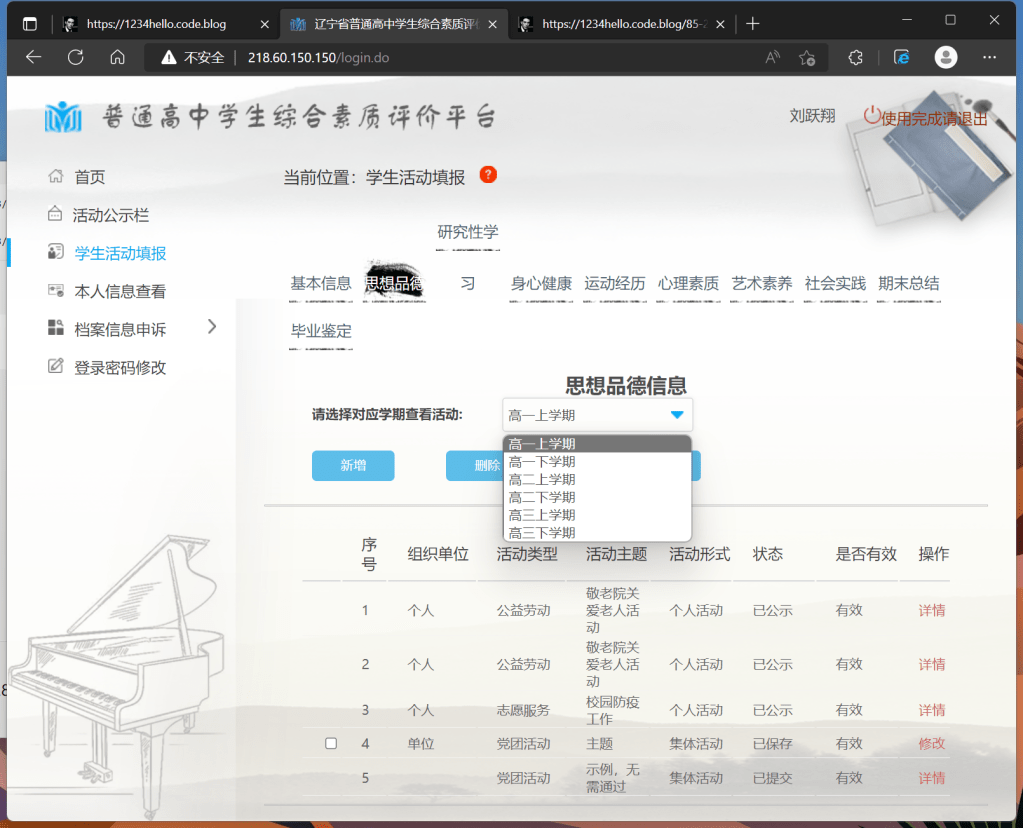Image resolution: width=1023 pixels, height=828 pixels.
Task: Switch to the 身心健康 tab
Action: pos(541,284)
